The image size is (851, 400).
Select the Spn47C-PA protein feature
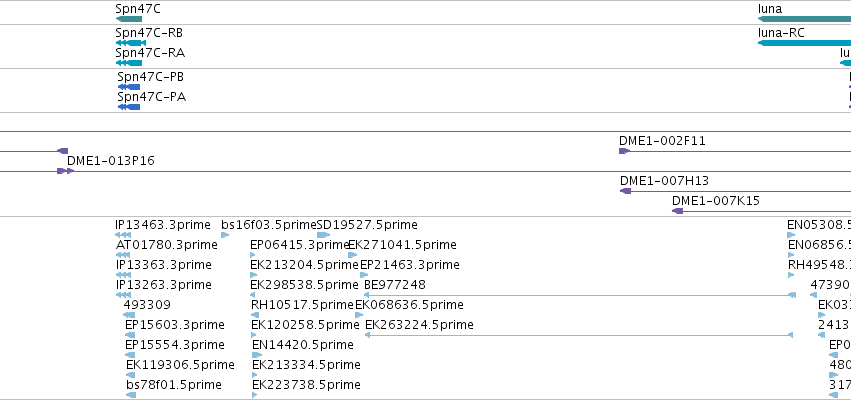pos(129,107)
